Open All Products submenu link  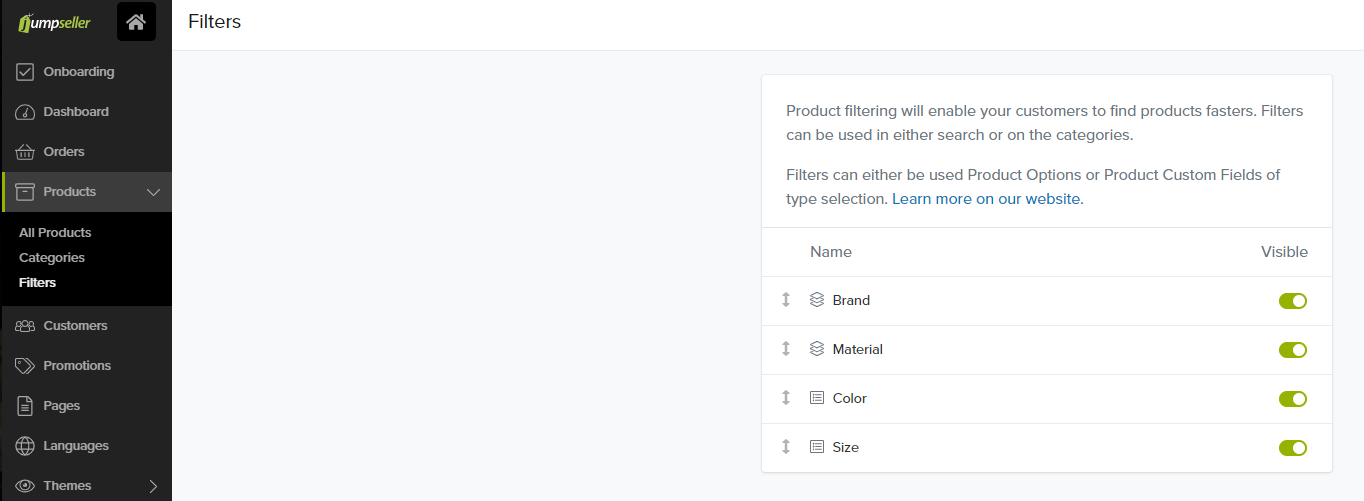tap(55, 233)
